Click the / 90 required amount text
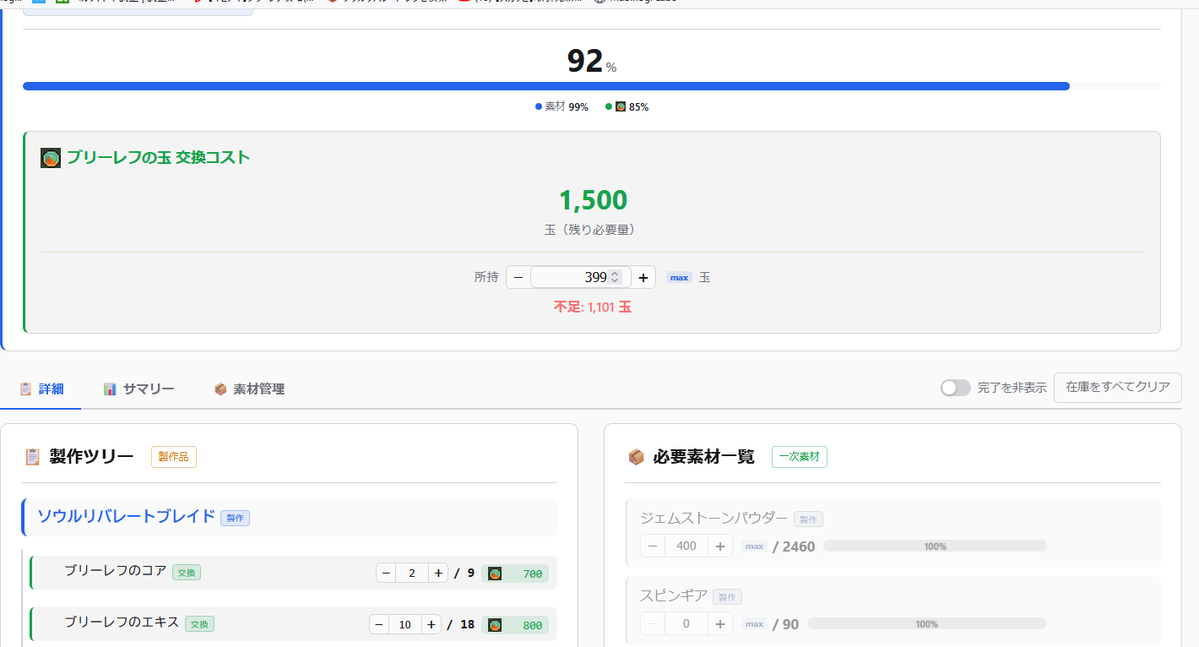 pos(785,625)
